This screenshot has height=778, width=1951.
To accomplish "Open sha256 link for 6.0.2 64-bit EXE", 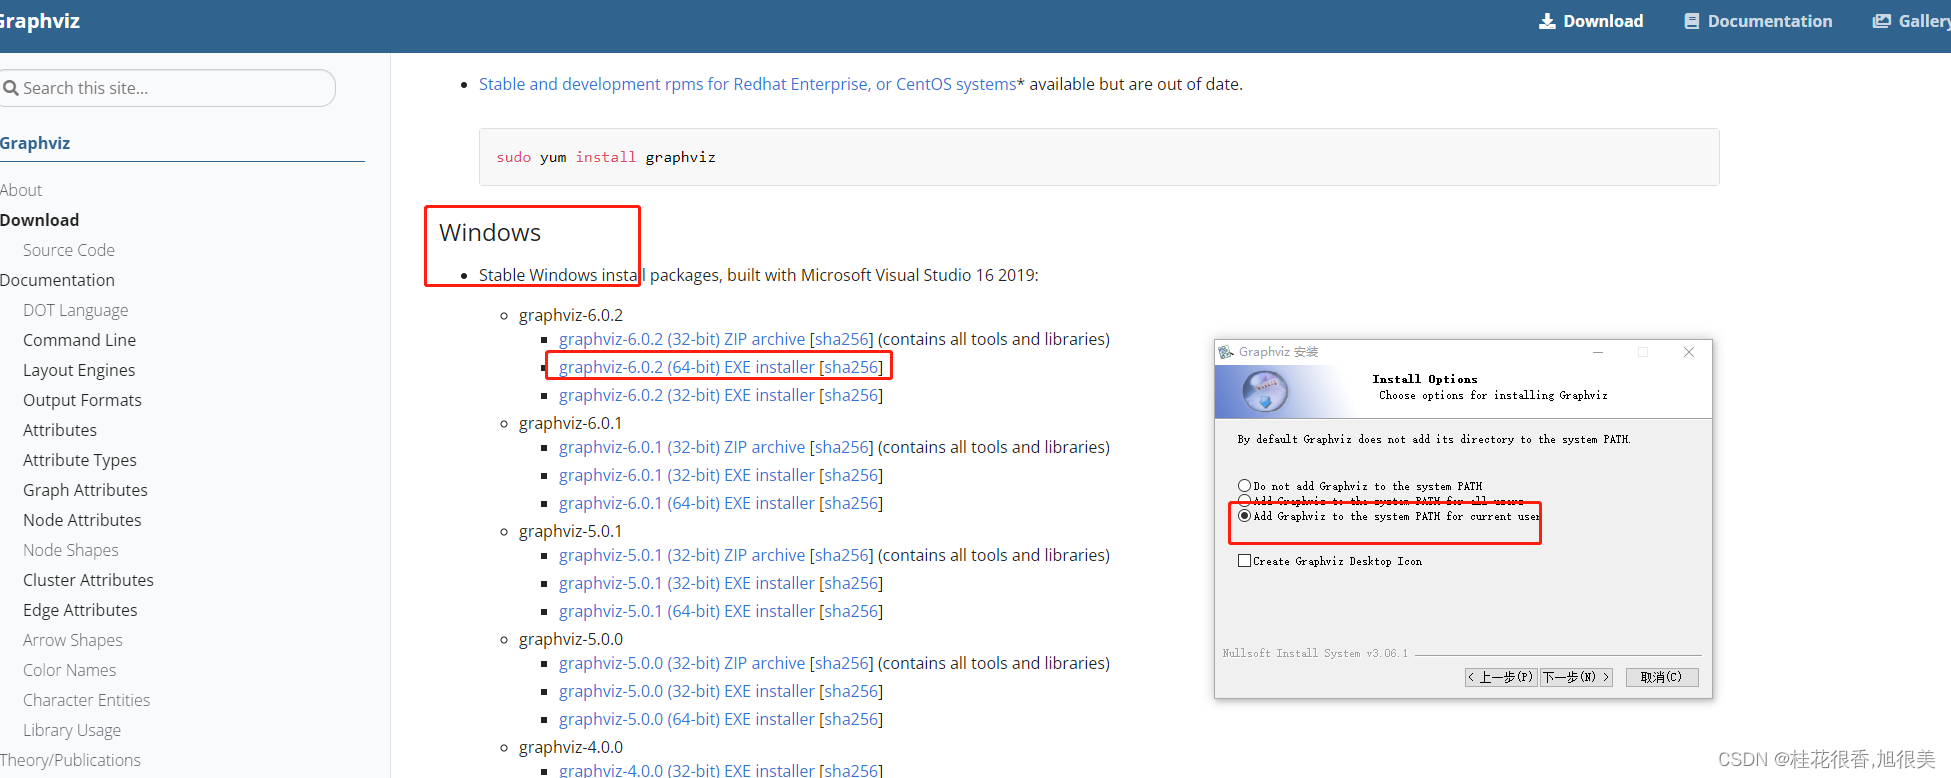I will (851, 367).
